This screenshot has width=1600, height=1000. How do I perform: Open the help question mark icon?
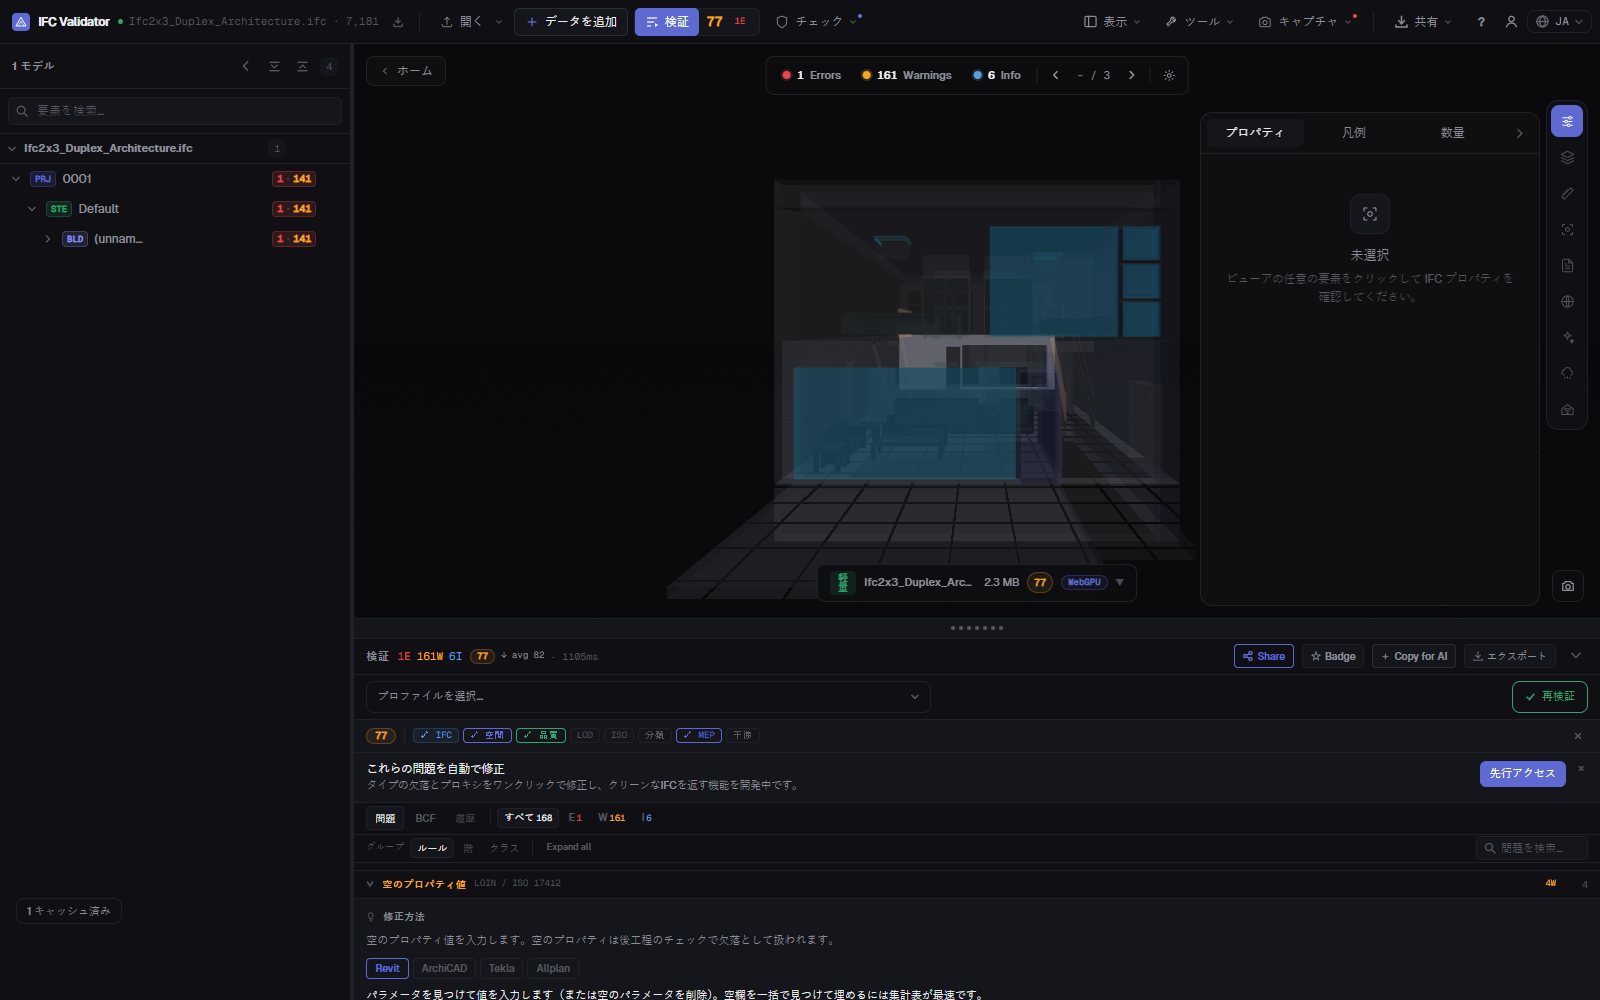[x=1481, y=22]
